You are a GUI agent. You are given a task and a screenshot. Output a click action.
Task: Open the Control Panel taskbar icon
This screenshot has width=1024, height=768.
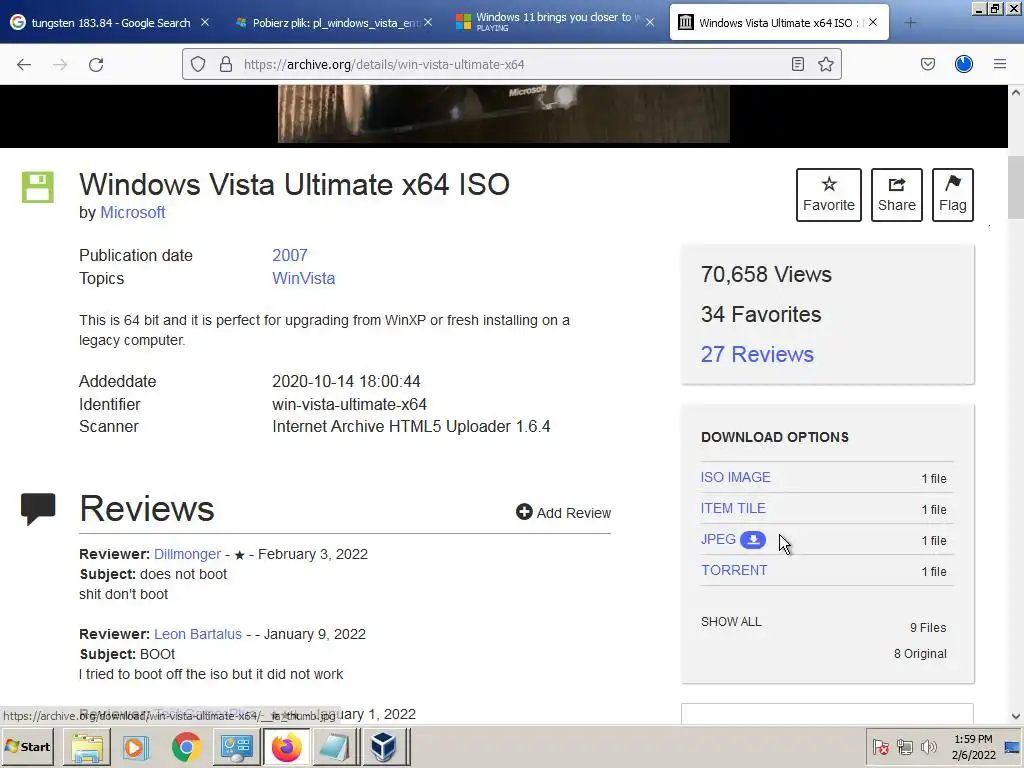[236, 747]
